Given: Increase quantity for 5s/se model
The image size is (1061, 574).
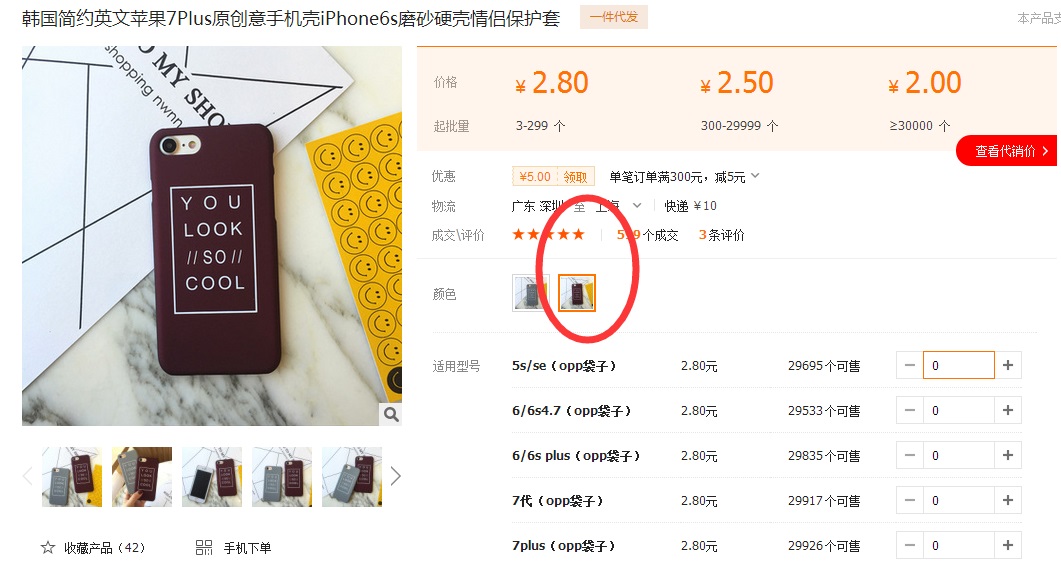Looking at the screenshot, I should pyautogui.click(x=1008, y=366).
